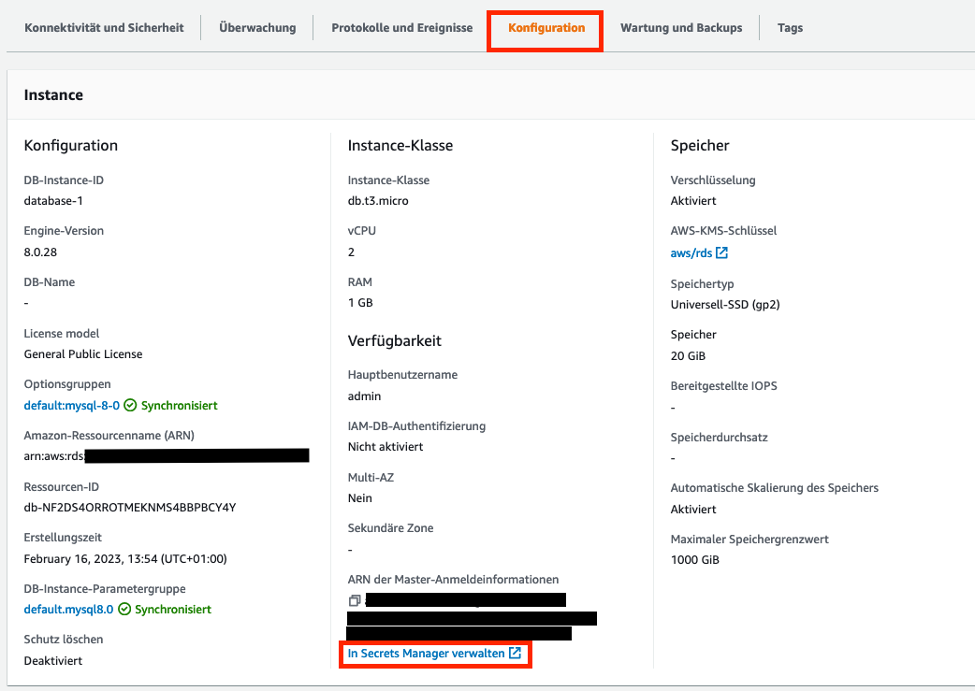
Task: Click the Nicht aktiviert IAM authentication value
Action: 385,447
